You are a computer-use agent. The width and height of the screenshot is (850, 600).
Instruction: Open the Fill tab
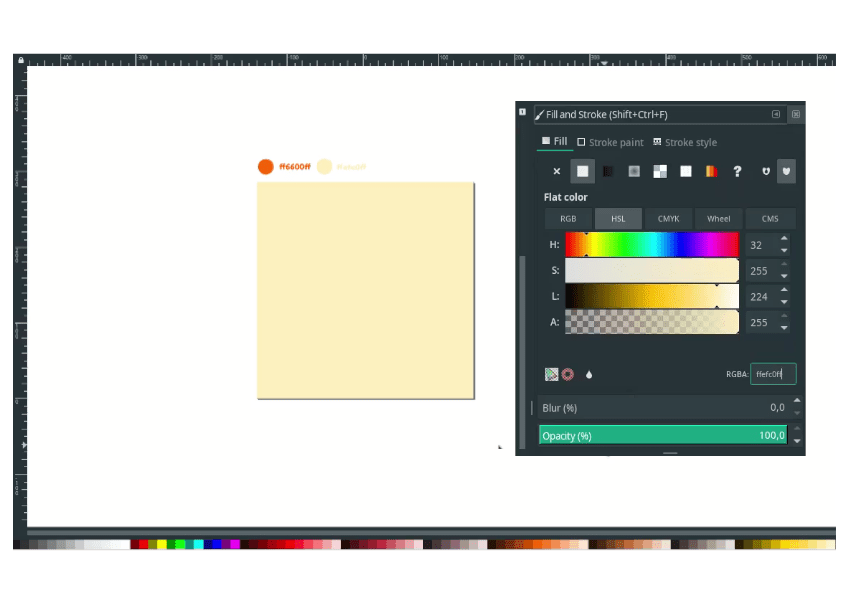[555, 141]
